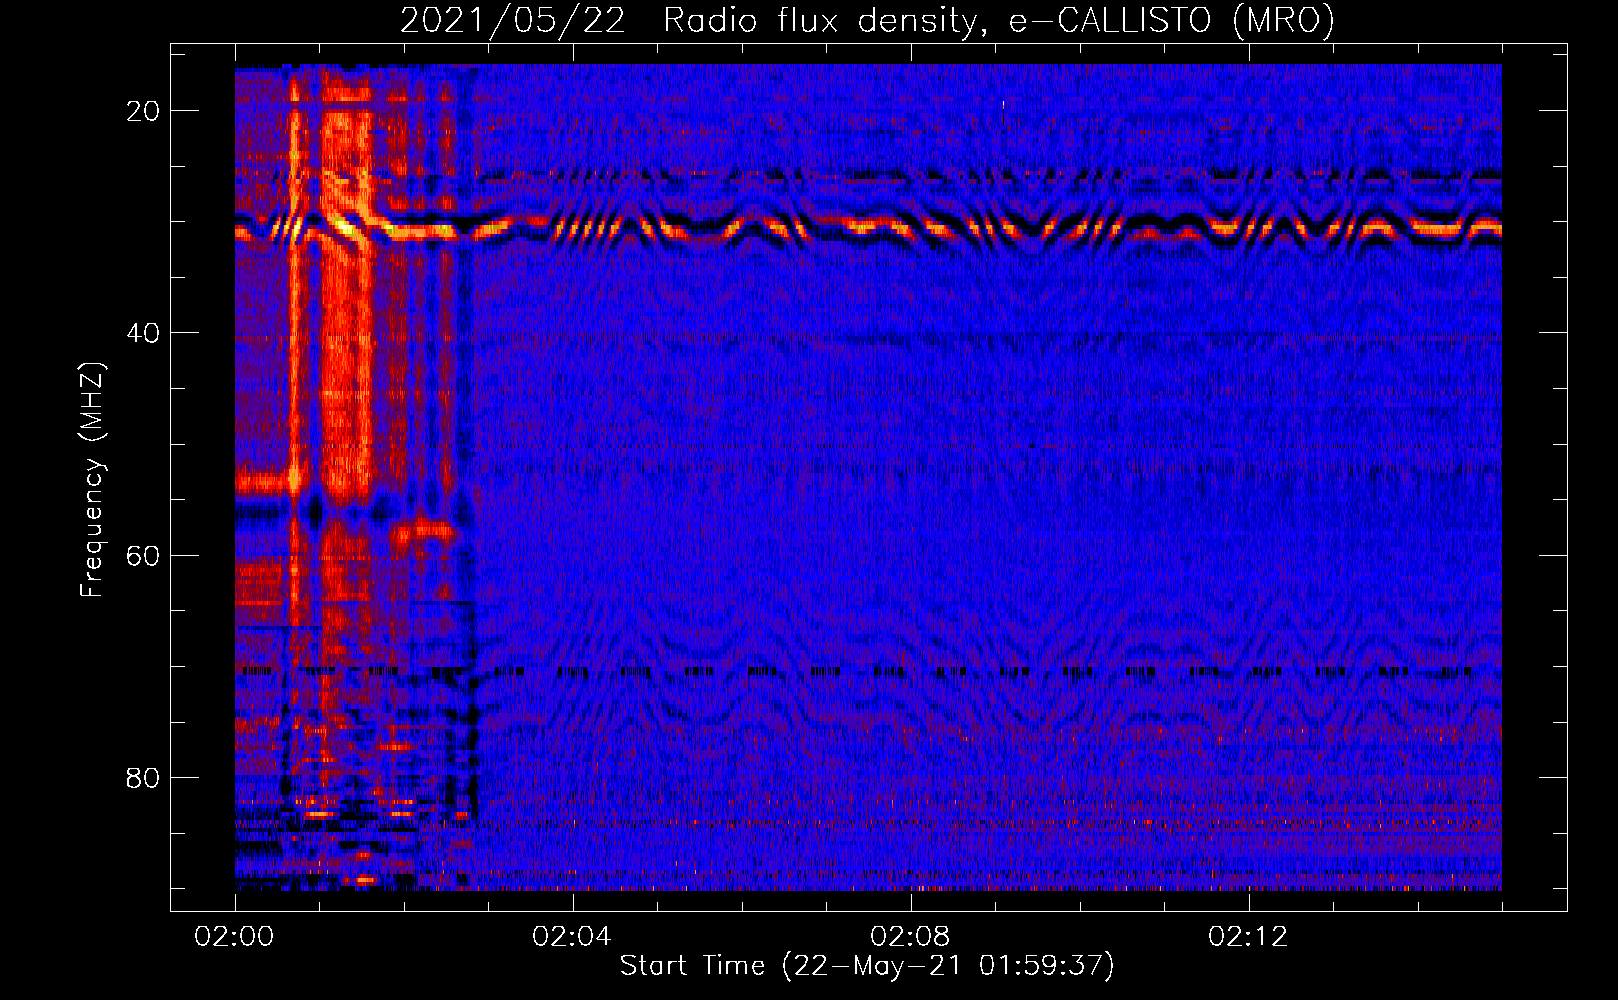Click the 'Start Time (22-May-21 01:59:37)' x-axis label
Image resolution: width=1618 pixels, height=1000 pixels.
point(867,966)
